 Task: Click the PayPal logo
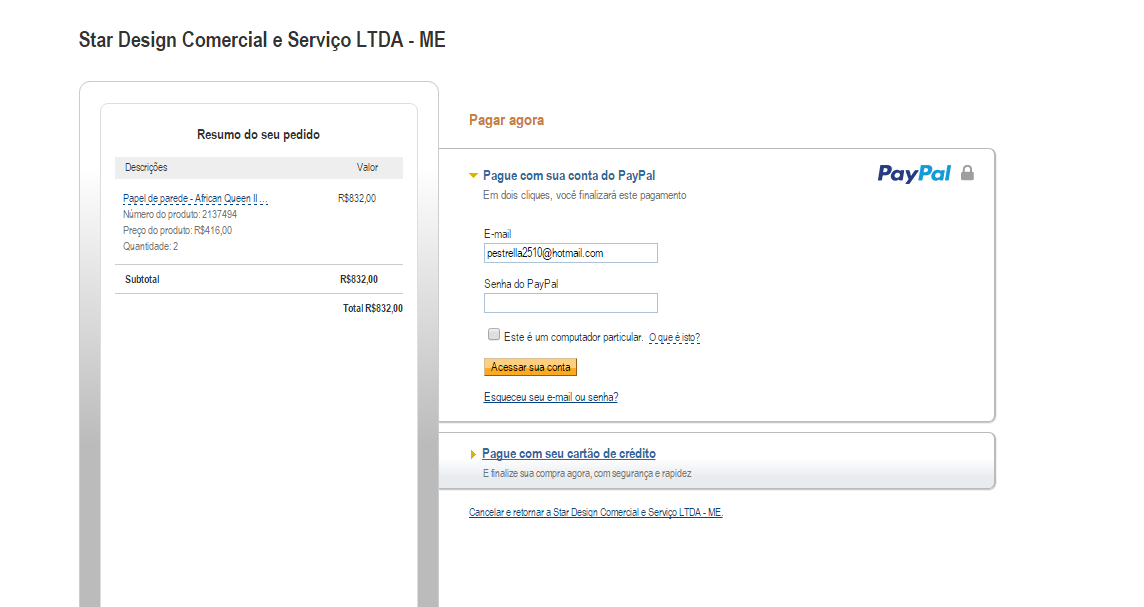[x=914, y=174]
